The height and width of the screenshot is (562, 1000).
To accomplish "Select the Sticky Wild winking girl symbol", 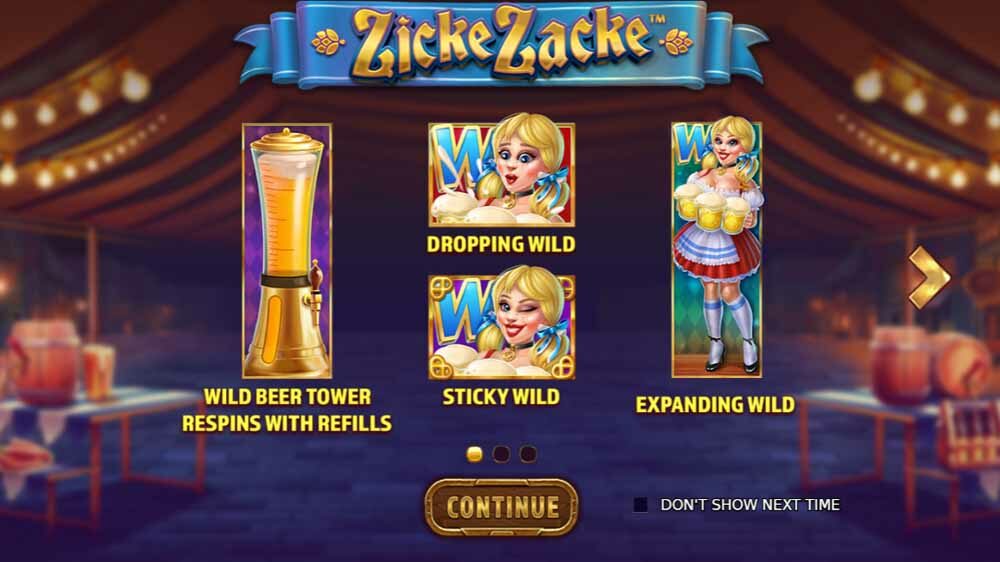I will (502, 326).
